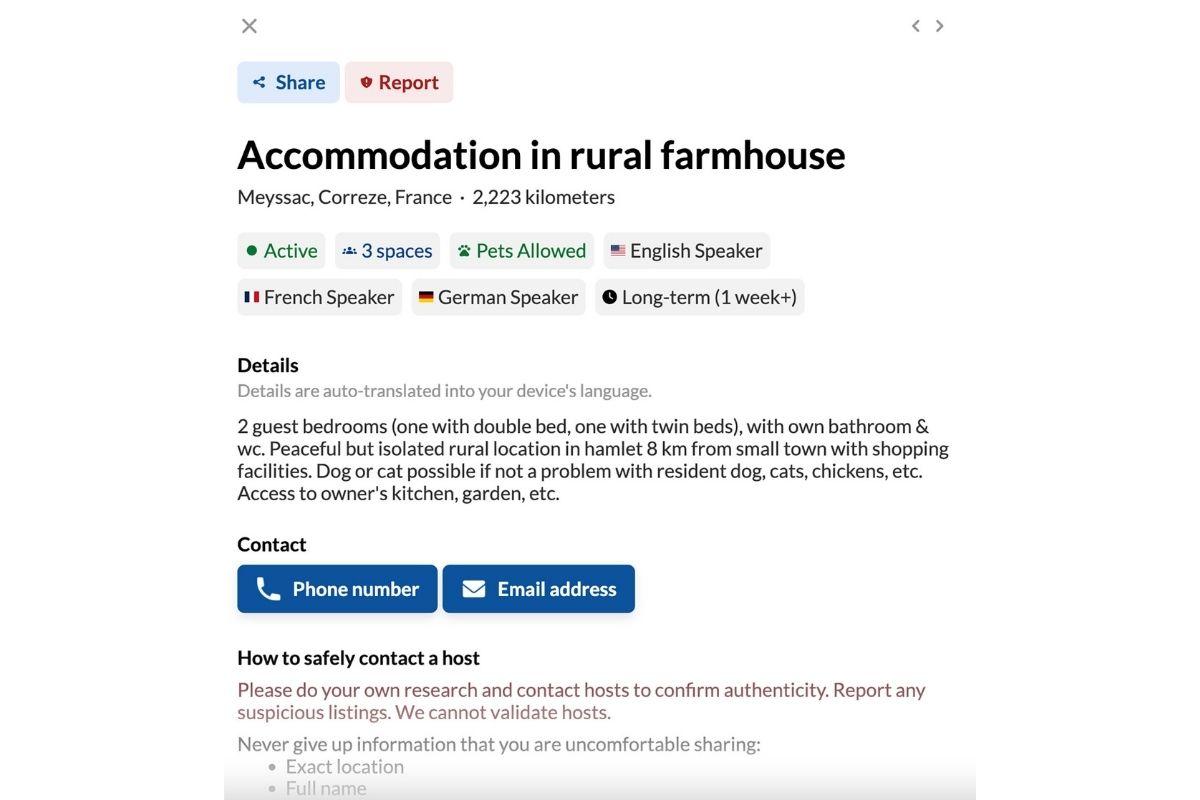Click the 3 spaces people icon
The height and width of the screenshot is (800, 1200).
click(x=349, y=251)
